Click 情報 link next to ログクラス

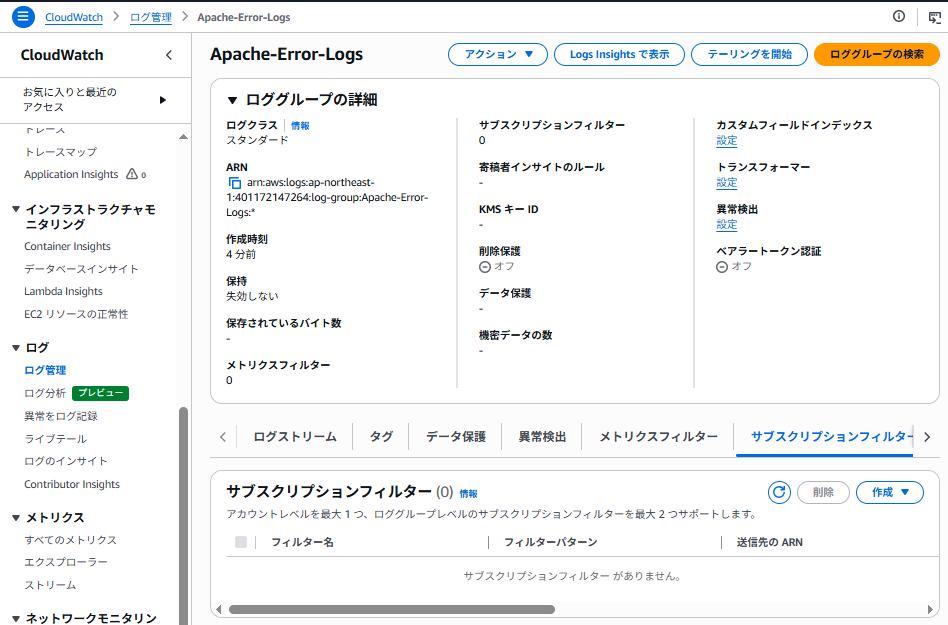300,126
